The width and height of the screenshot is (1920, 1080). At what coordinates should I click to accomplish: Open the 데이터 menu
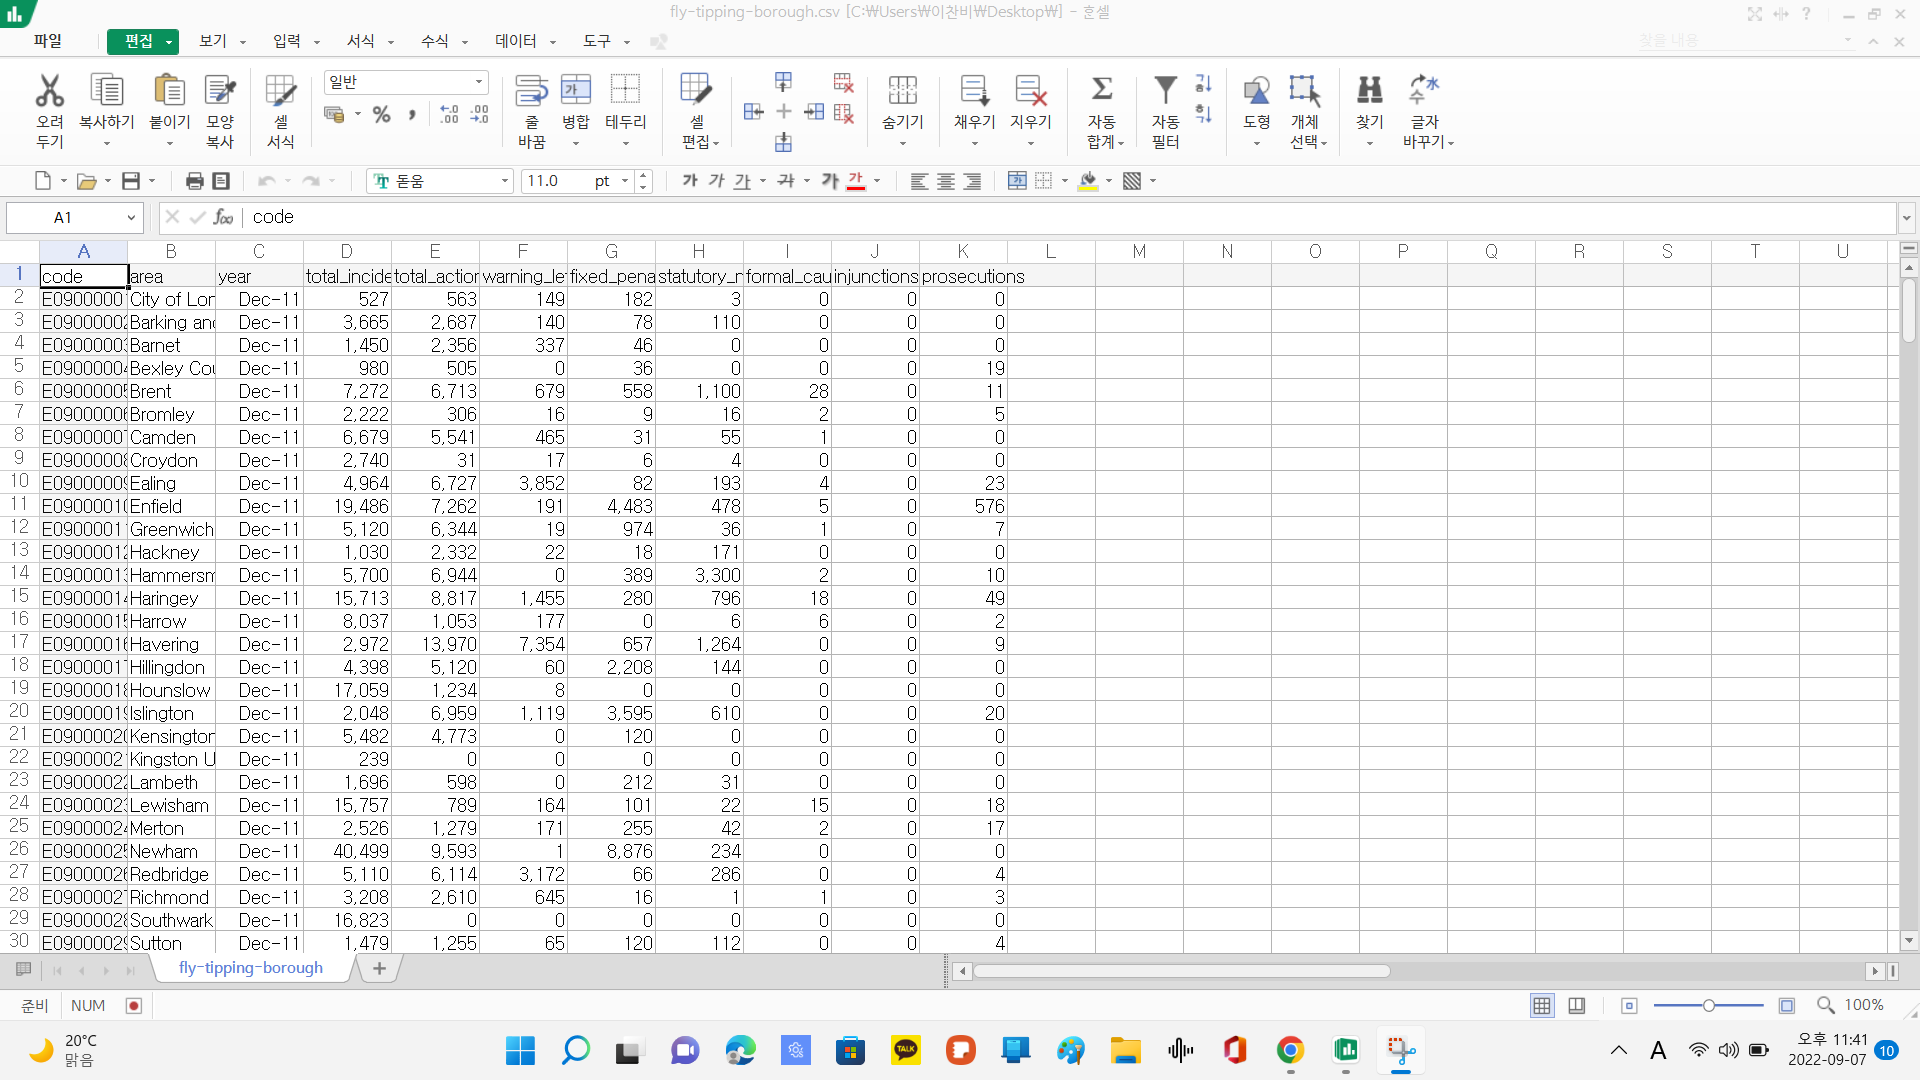(x=516, y=41)
